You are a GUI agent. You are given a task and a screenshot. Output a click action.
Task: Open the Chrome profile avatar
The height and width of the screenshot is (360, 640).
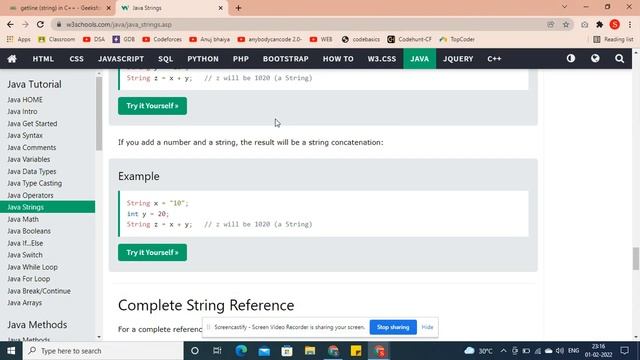point(615,24)
